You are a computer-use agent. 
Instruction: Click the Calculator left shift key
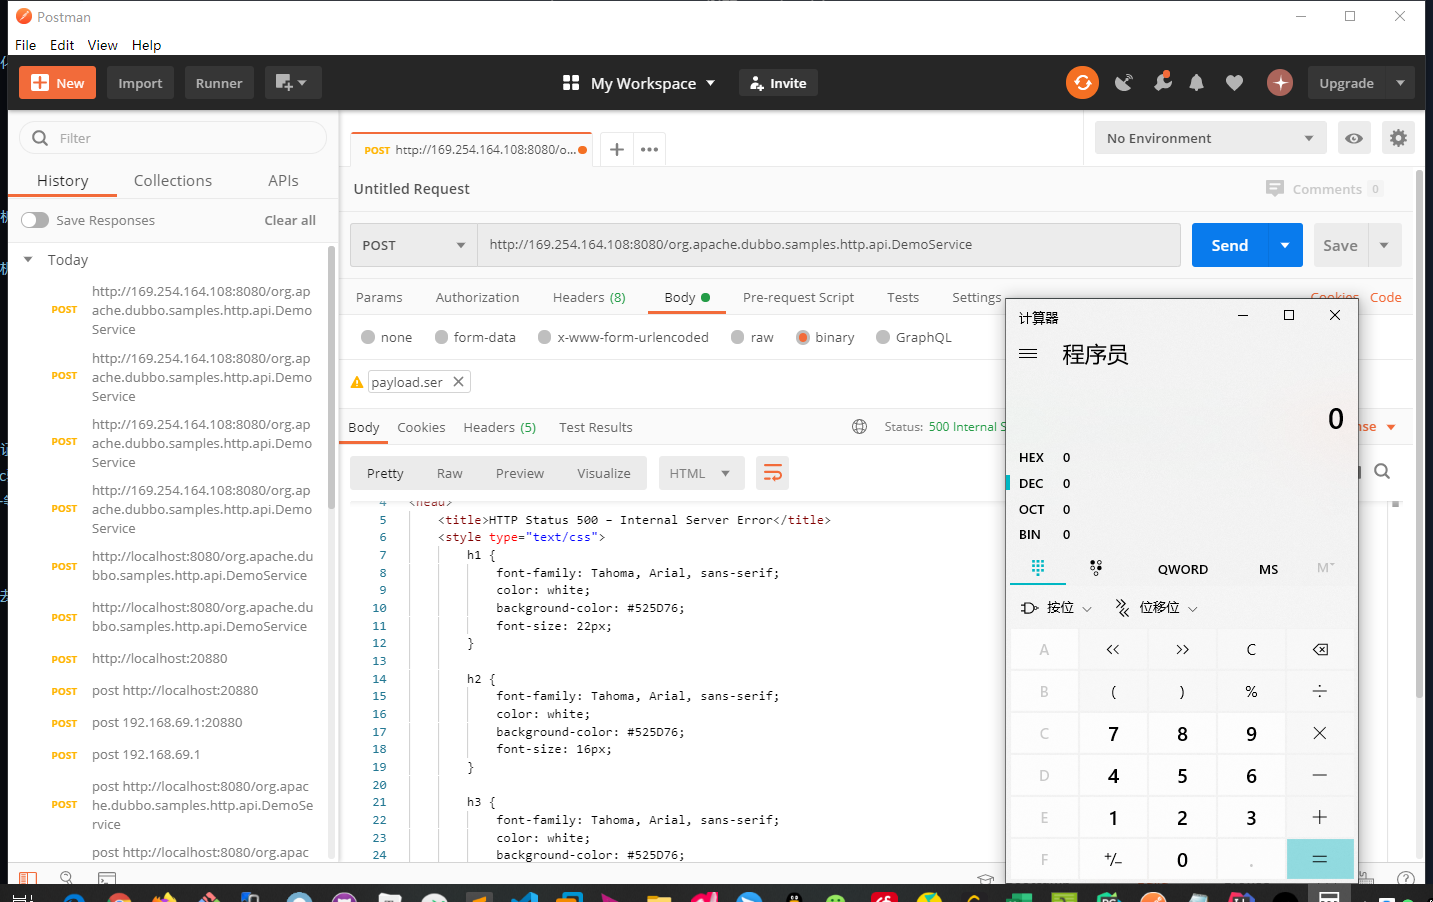click(x=1113, y=650)
